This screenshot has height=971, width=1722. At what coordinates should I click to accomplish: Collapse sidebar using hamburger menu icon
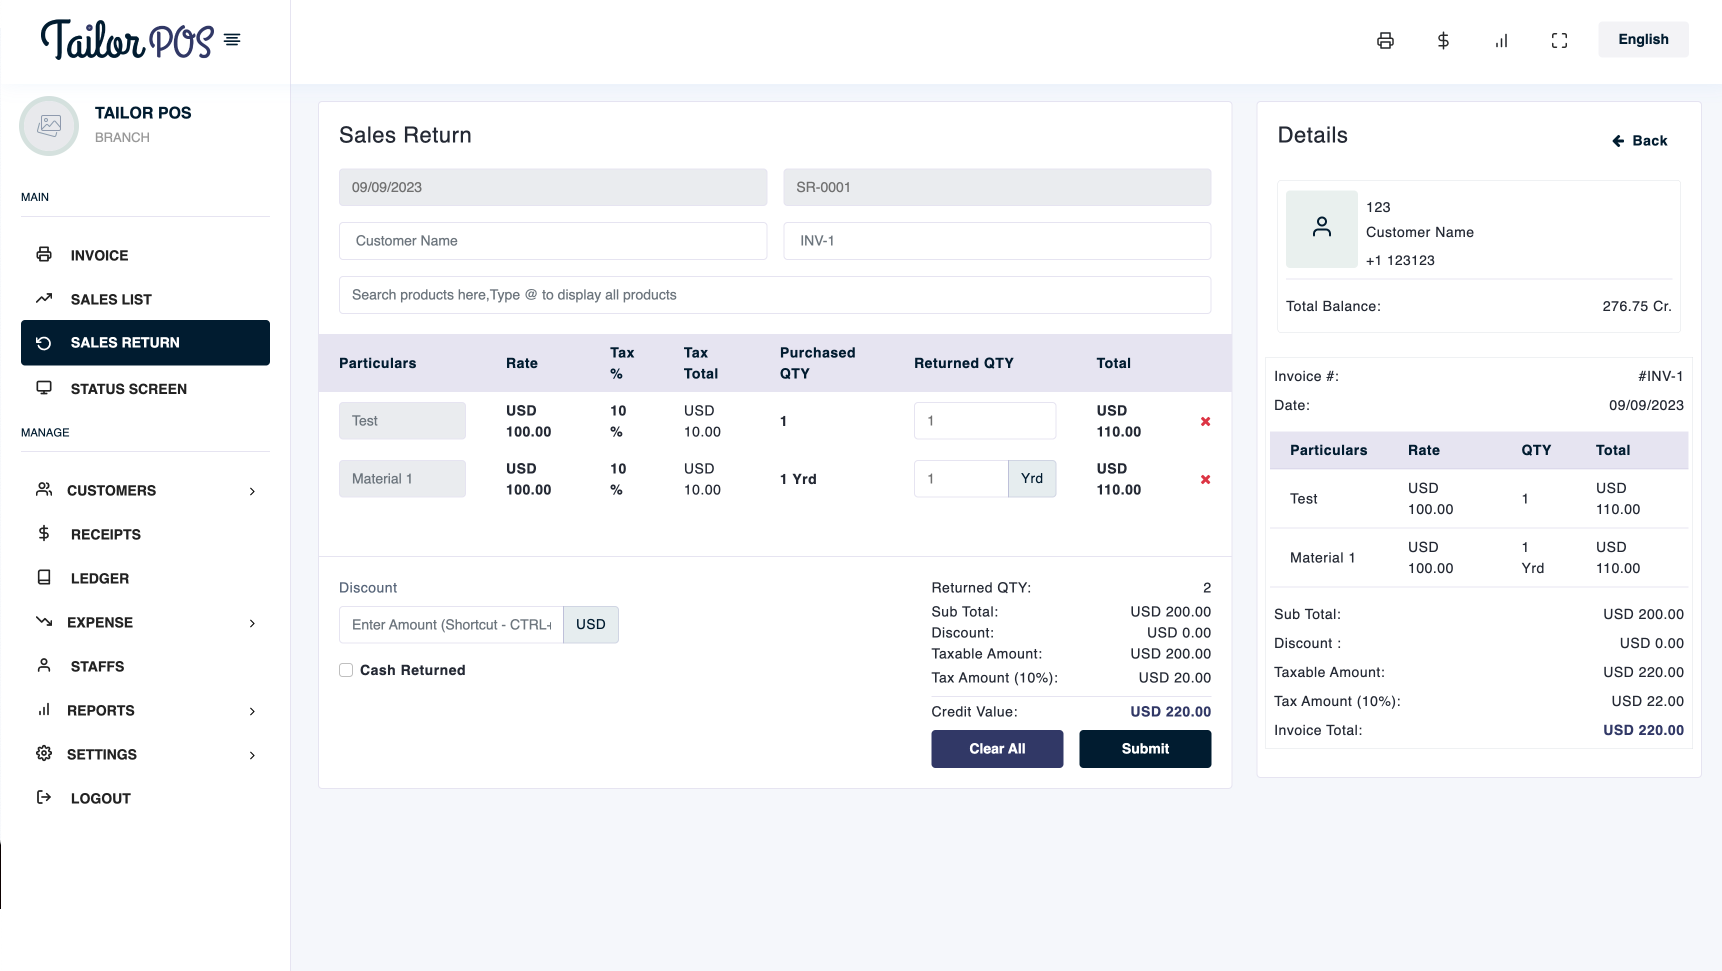232,40
